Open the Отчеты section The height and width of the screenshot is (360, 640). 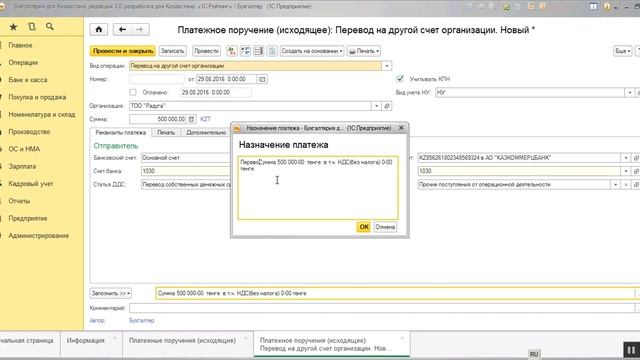[19, 201]
